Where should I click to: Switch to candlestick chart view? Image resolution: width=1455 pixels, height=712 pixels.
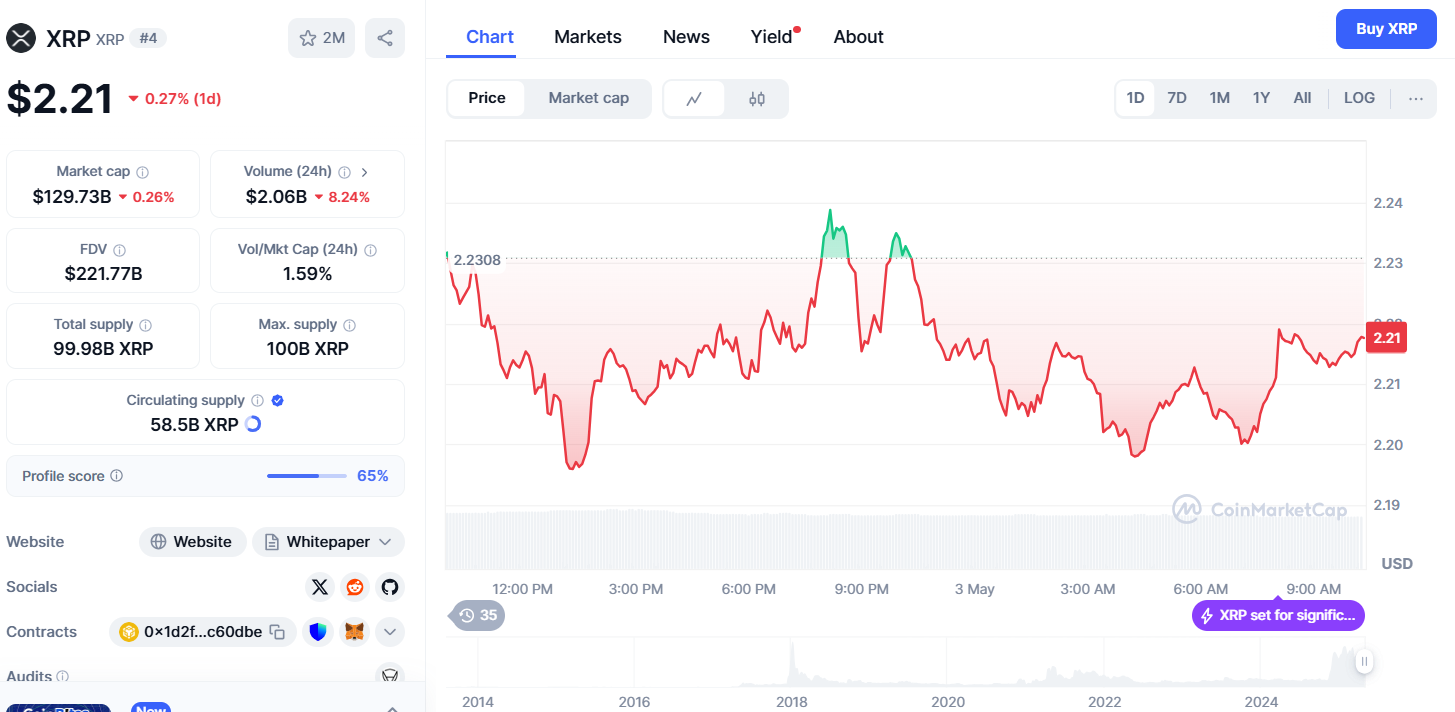pos(757,98)
